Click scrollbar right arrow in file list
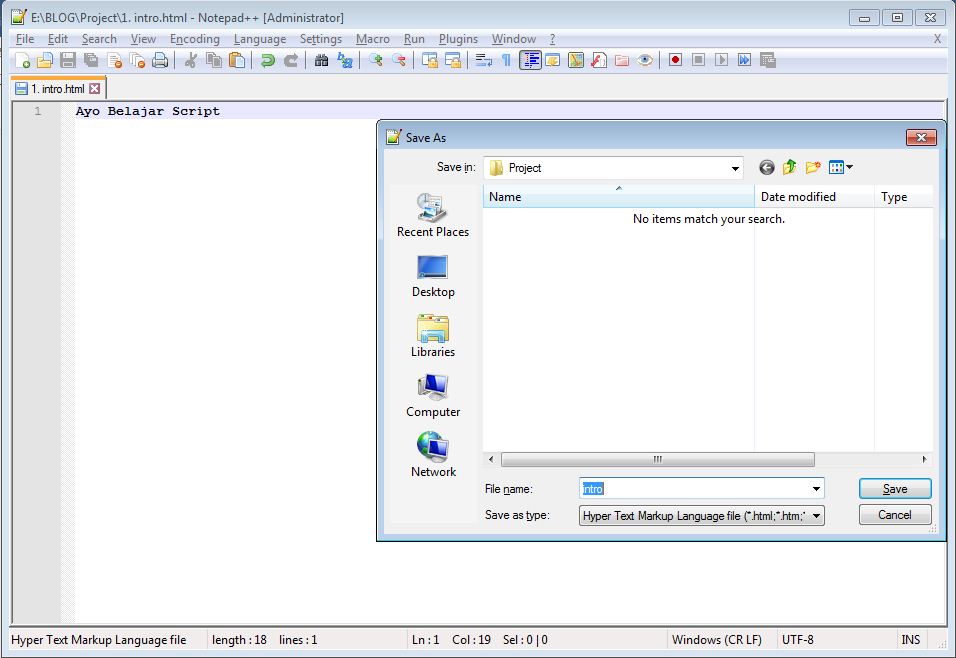Viewport: 956px width, 658px height. pyautogui.click(x=924, y=459)
